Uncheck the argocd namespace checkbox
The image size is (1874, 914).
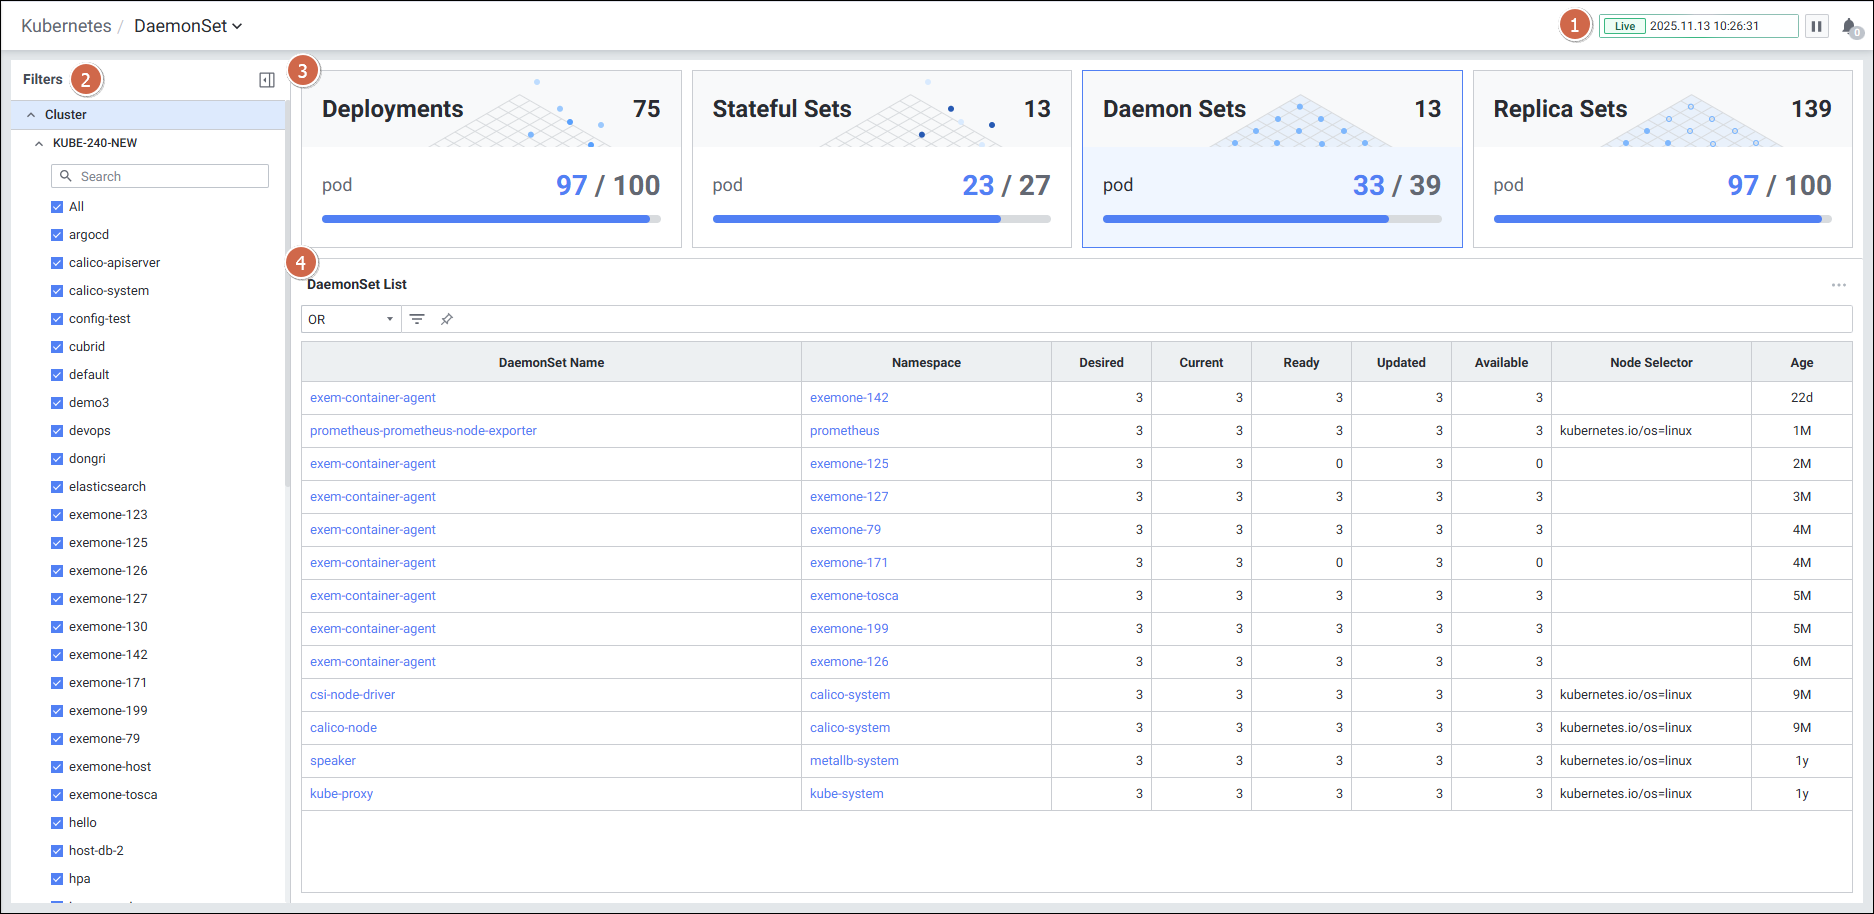pyautogui.click(x=57, y=235)
